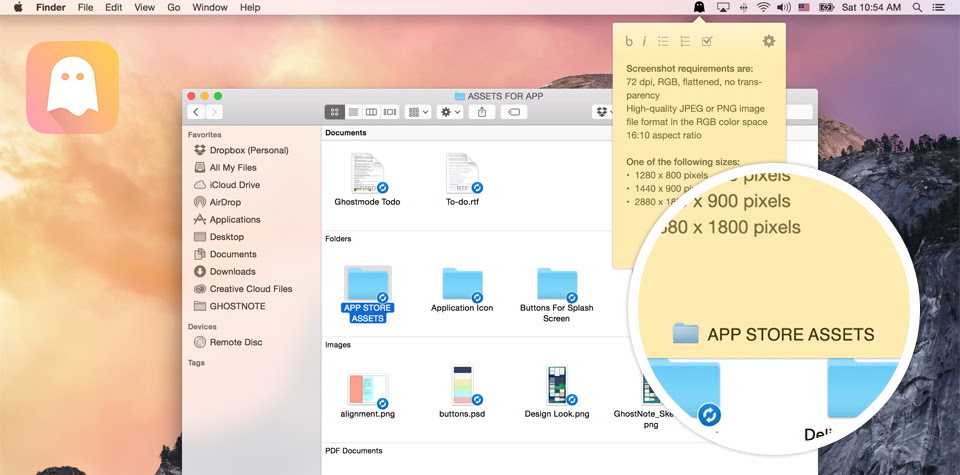Open the Action gear dropdown
Viewport: 960px width, 475px height.
tap(450, 112)
